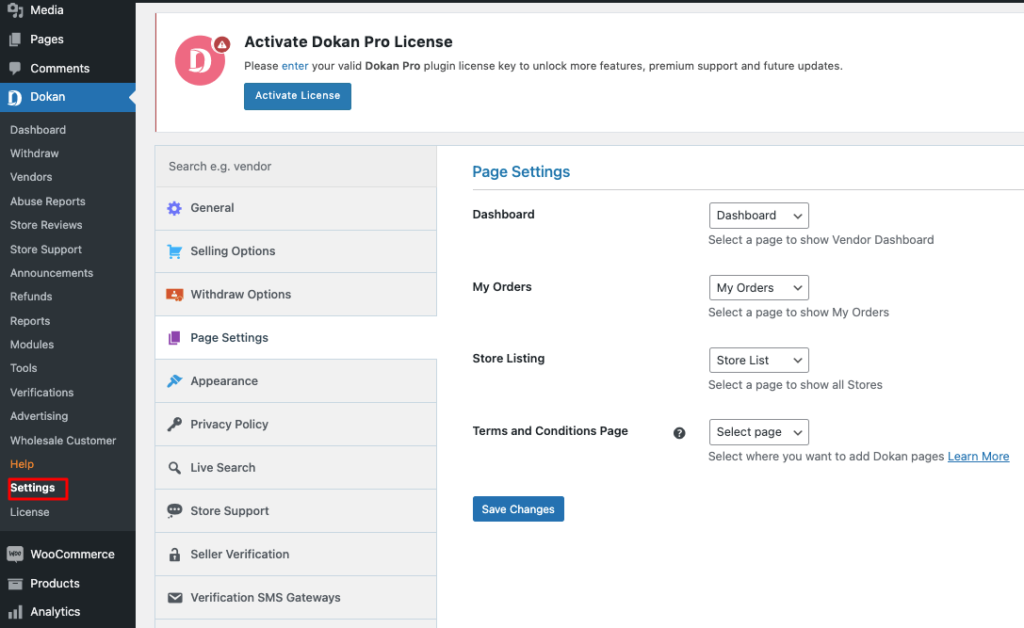Click the Verification SMS Gateways envelope icon

[174, 597]
